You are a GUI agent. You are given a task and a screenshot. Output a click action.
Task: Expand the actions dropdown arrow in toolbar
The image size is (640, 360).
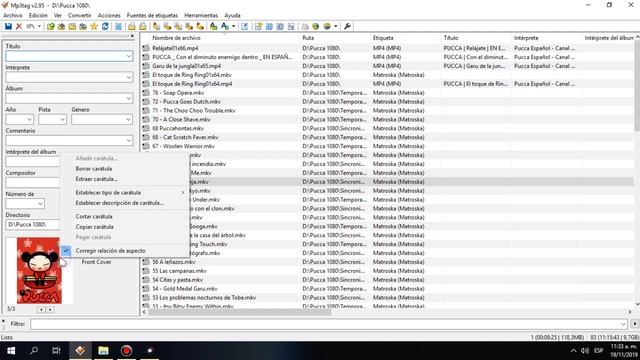pos(233,27)
